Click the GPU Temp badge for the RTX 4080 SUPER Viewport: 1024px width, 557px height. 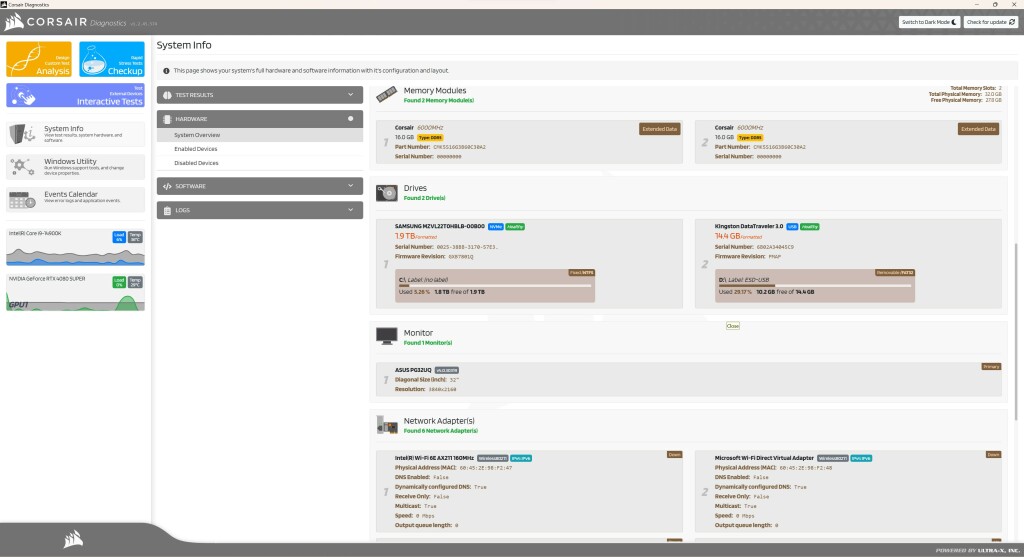135,282
